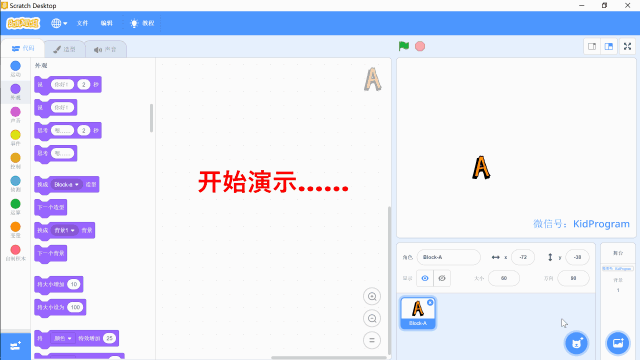Viewport: 640px width, 360px height.
Task: Zoom in the code workspace
Action: tap(372, 296)
